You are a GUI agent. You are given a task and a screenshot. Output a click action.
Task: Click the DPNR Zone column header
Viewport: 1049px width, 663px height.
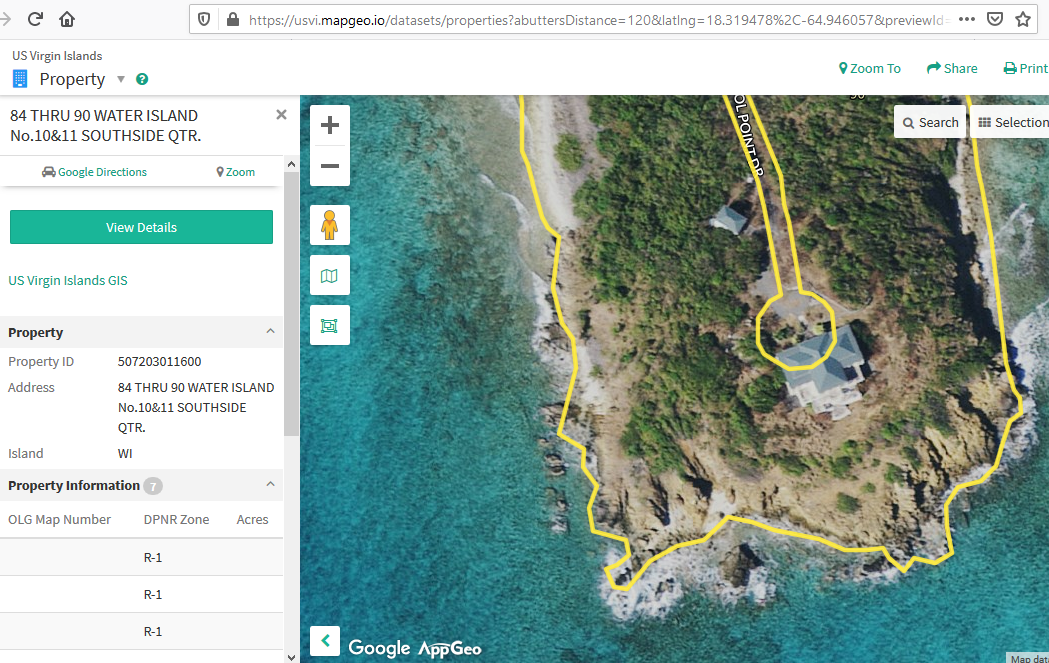pos(177,519)
